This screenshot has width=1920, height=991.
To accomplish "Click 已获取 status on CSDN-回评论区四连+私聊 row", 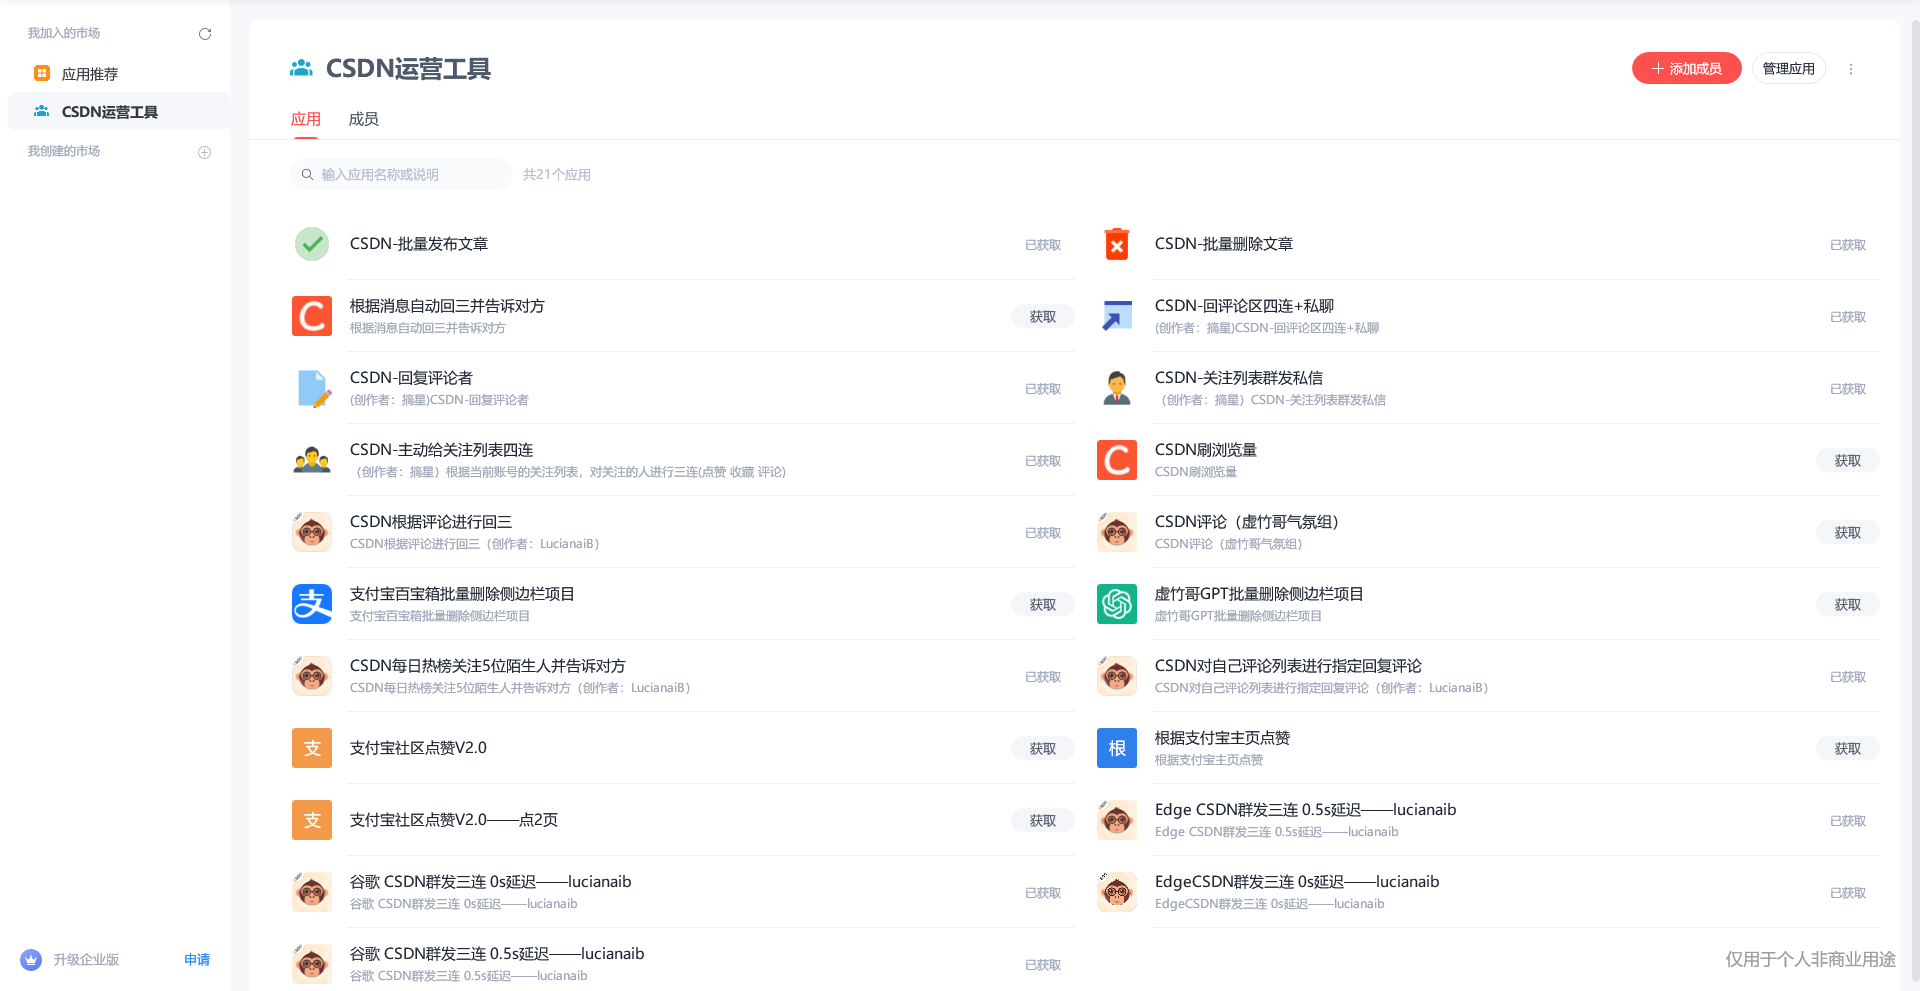I will tap(1848, 317).
